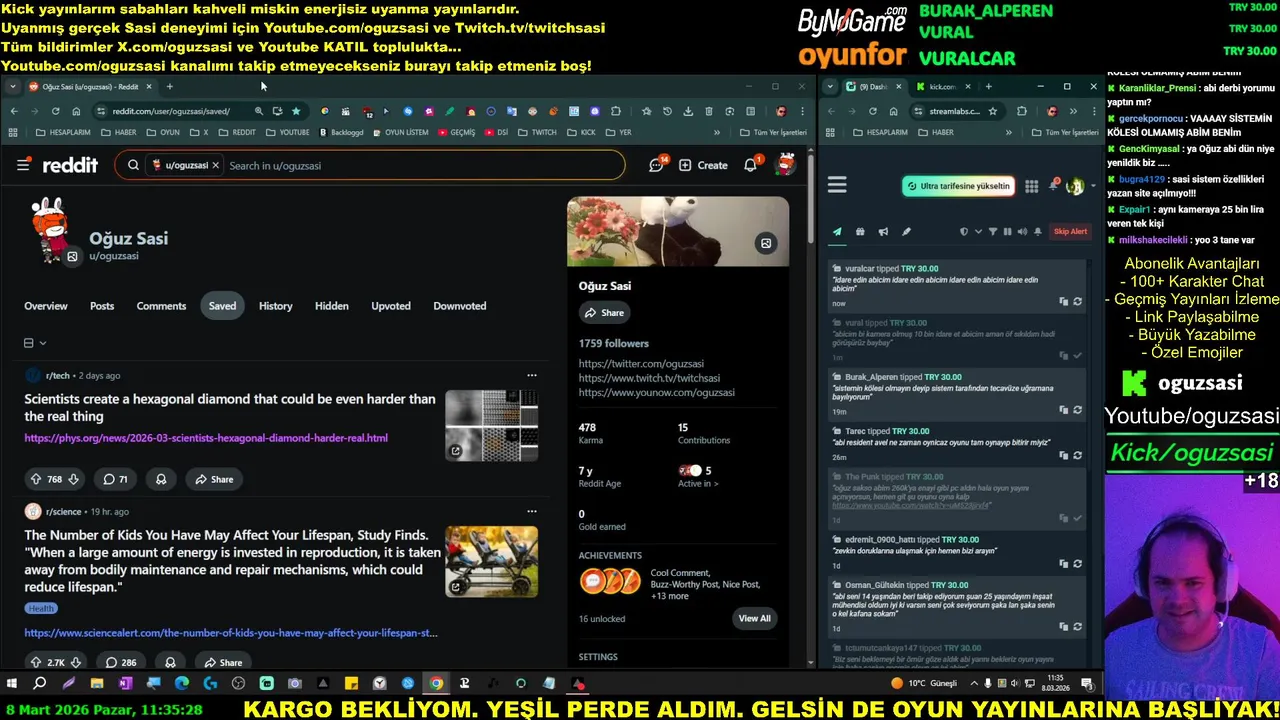Viewport: 1280px width, 720px height.
Task: Open twitter.com/oguzsasi profile link
Action: (641, 364)
